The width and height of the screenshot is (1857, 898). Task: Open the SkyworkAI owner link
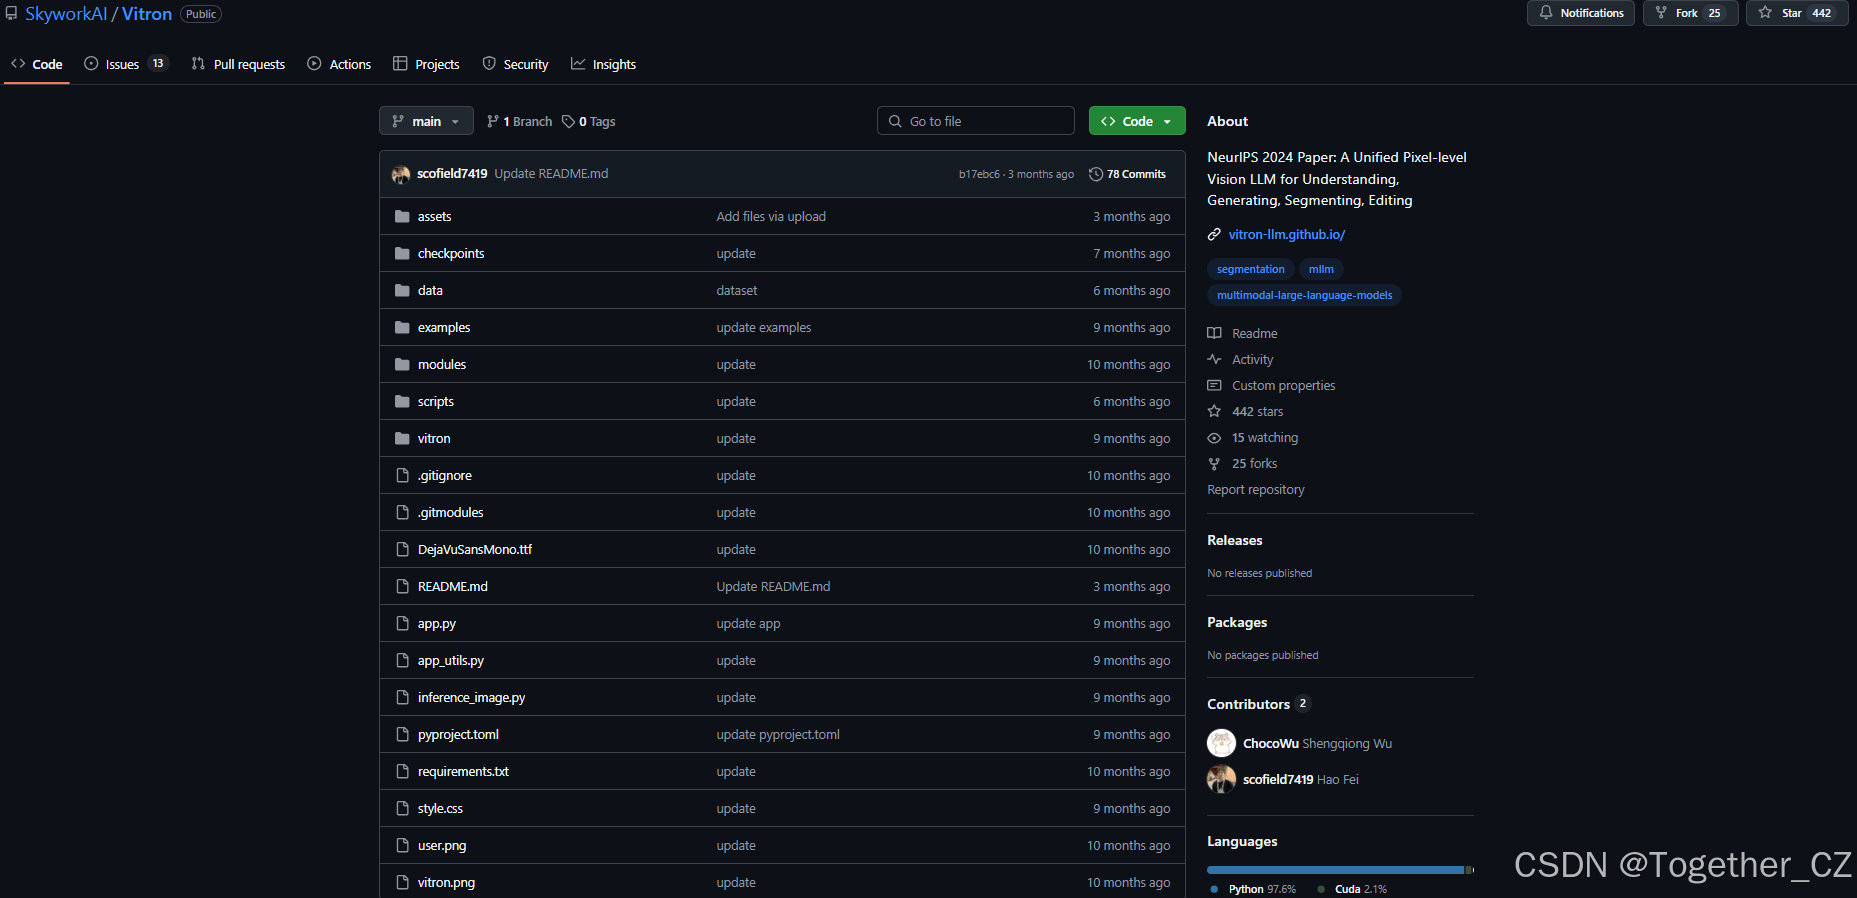pos(66,14)
